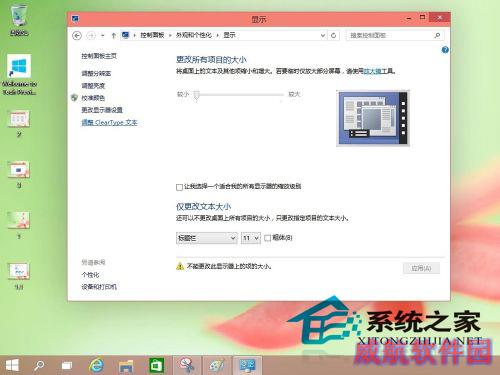Expand the address bar history dropdown
Image resolution: width=500 pixels, height=375 pixels.
[x=323, y=35]
